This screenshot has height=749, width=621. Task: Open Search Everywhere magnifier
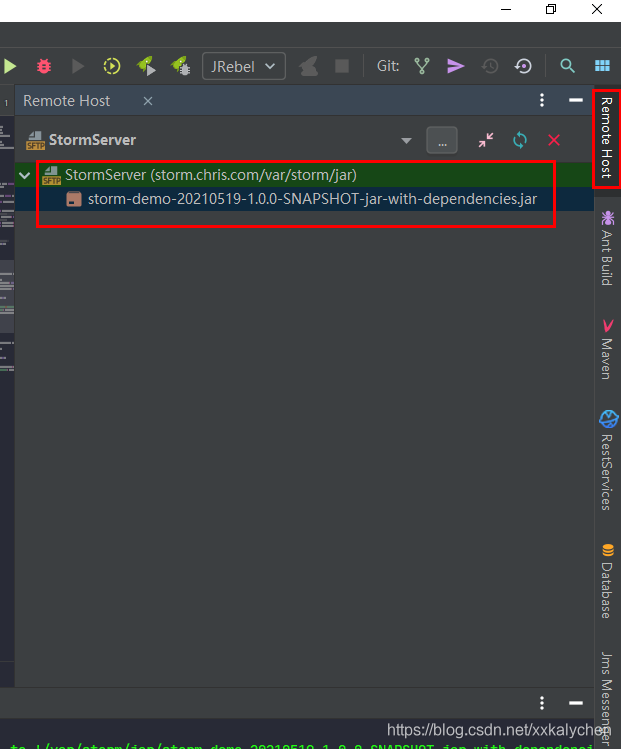click(567, 66)
